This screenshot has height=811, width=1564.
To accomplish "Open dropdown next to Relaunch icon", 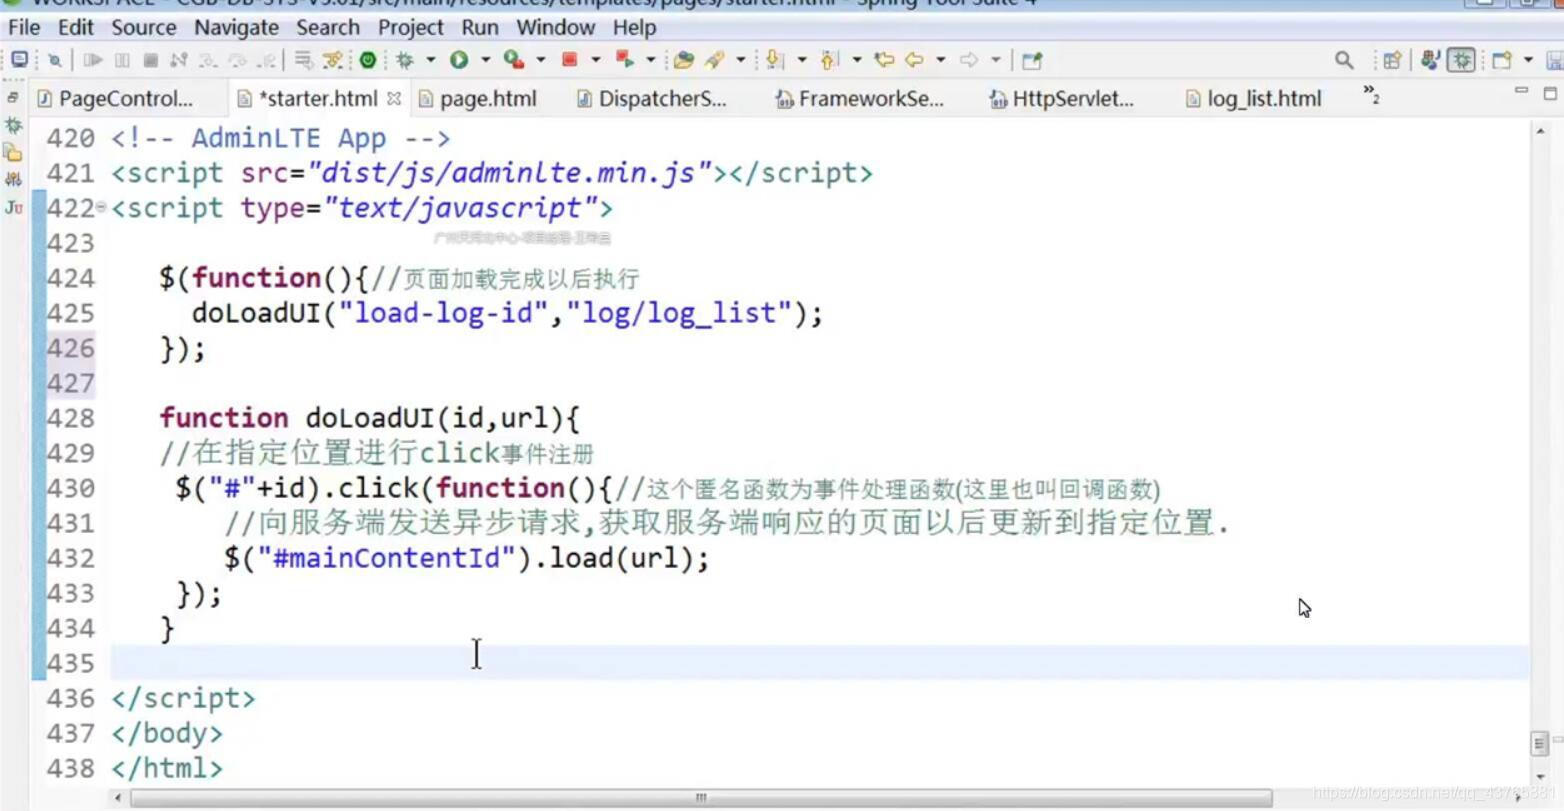I will click(651, 60).
